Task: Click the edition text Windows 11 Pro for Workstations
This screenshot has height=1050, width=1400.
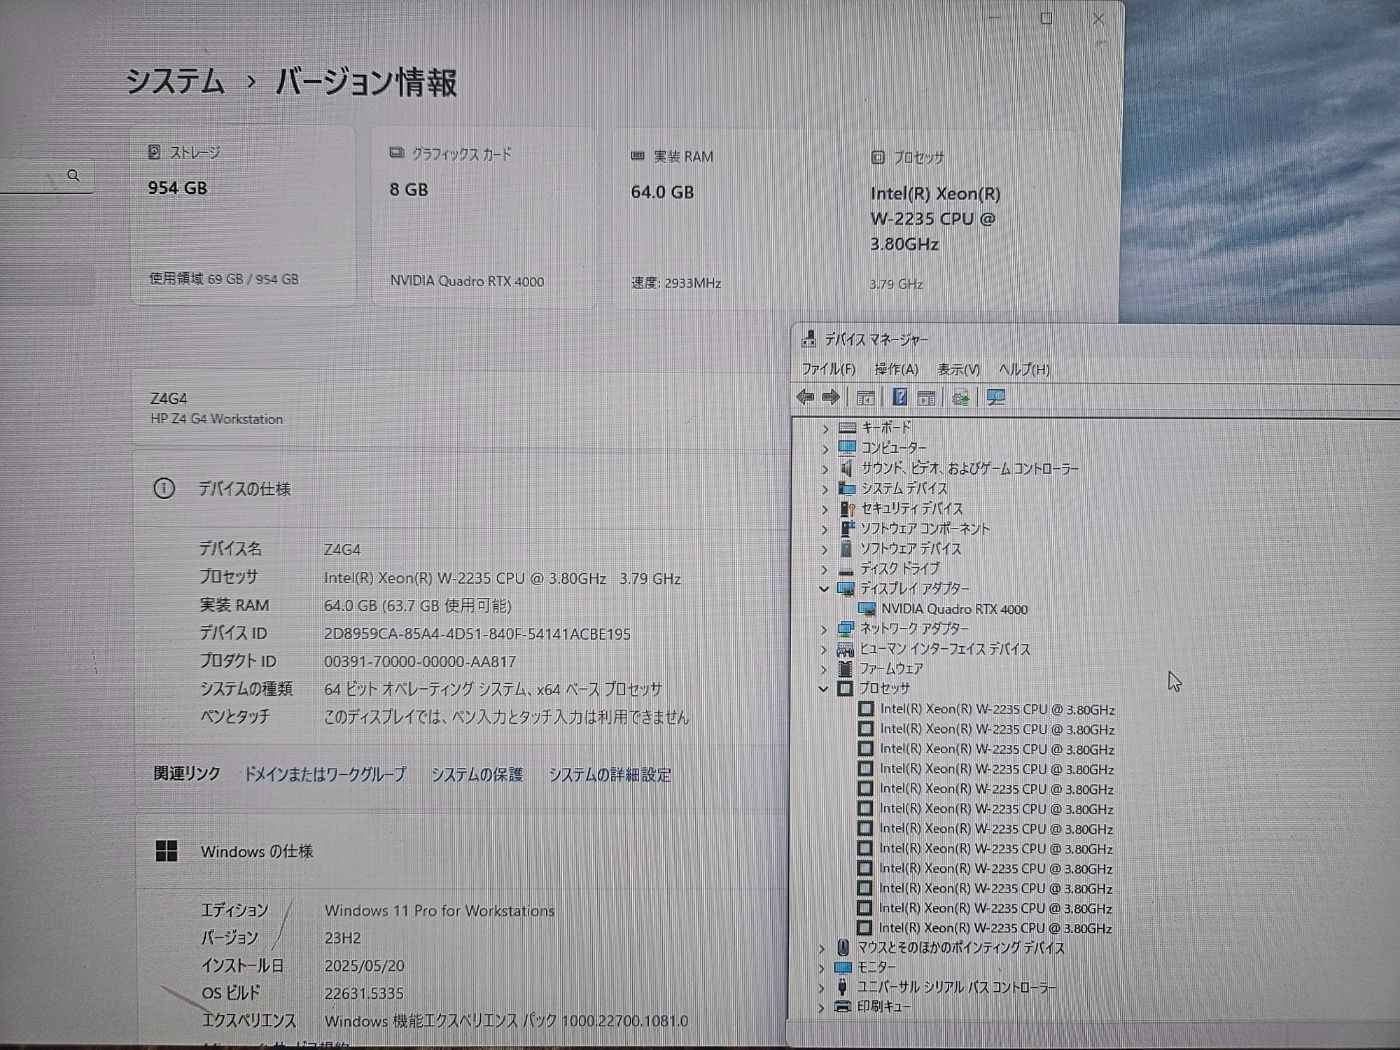Action: 439,910
